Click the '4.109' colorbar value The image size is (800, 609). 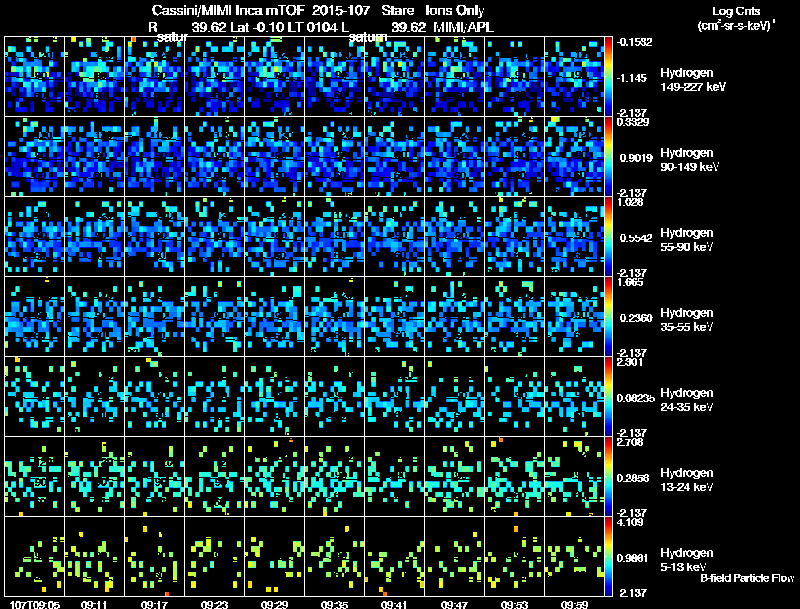(630, 522)
